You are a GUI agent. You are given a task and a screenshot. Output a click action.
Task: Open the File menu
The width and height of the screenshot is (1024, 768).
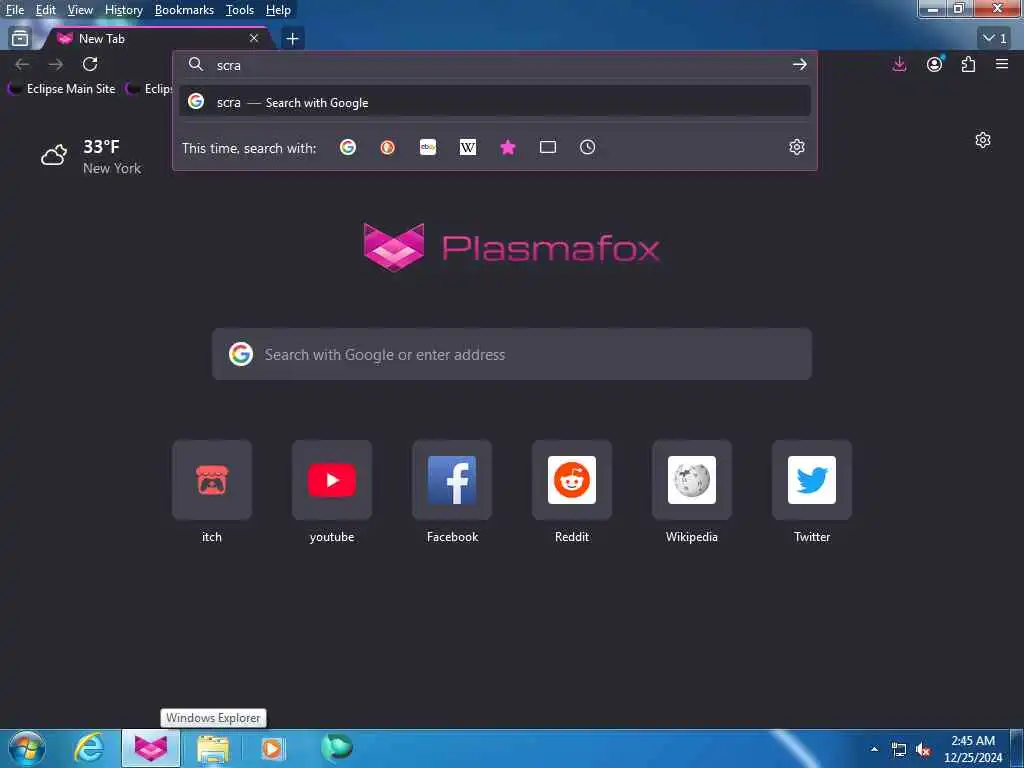click(x=14, y=10)
